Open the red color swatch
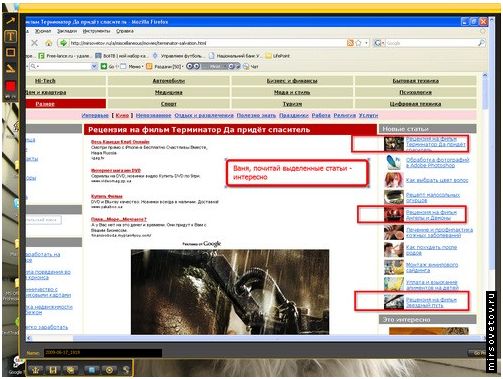Screen dimensions: 503x379 (x=10, y=86)
